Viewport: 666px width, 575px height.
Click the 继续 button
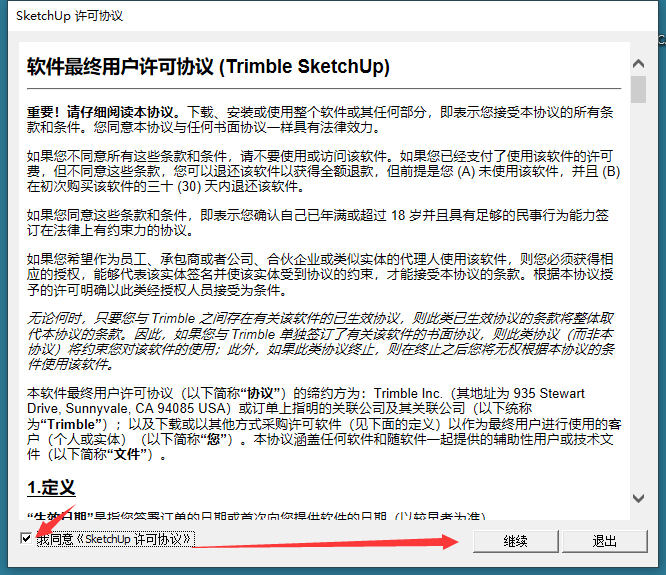(x=515, y=541)
